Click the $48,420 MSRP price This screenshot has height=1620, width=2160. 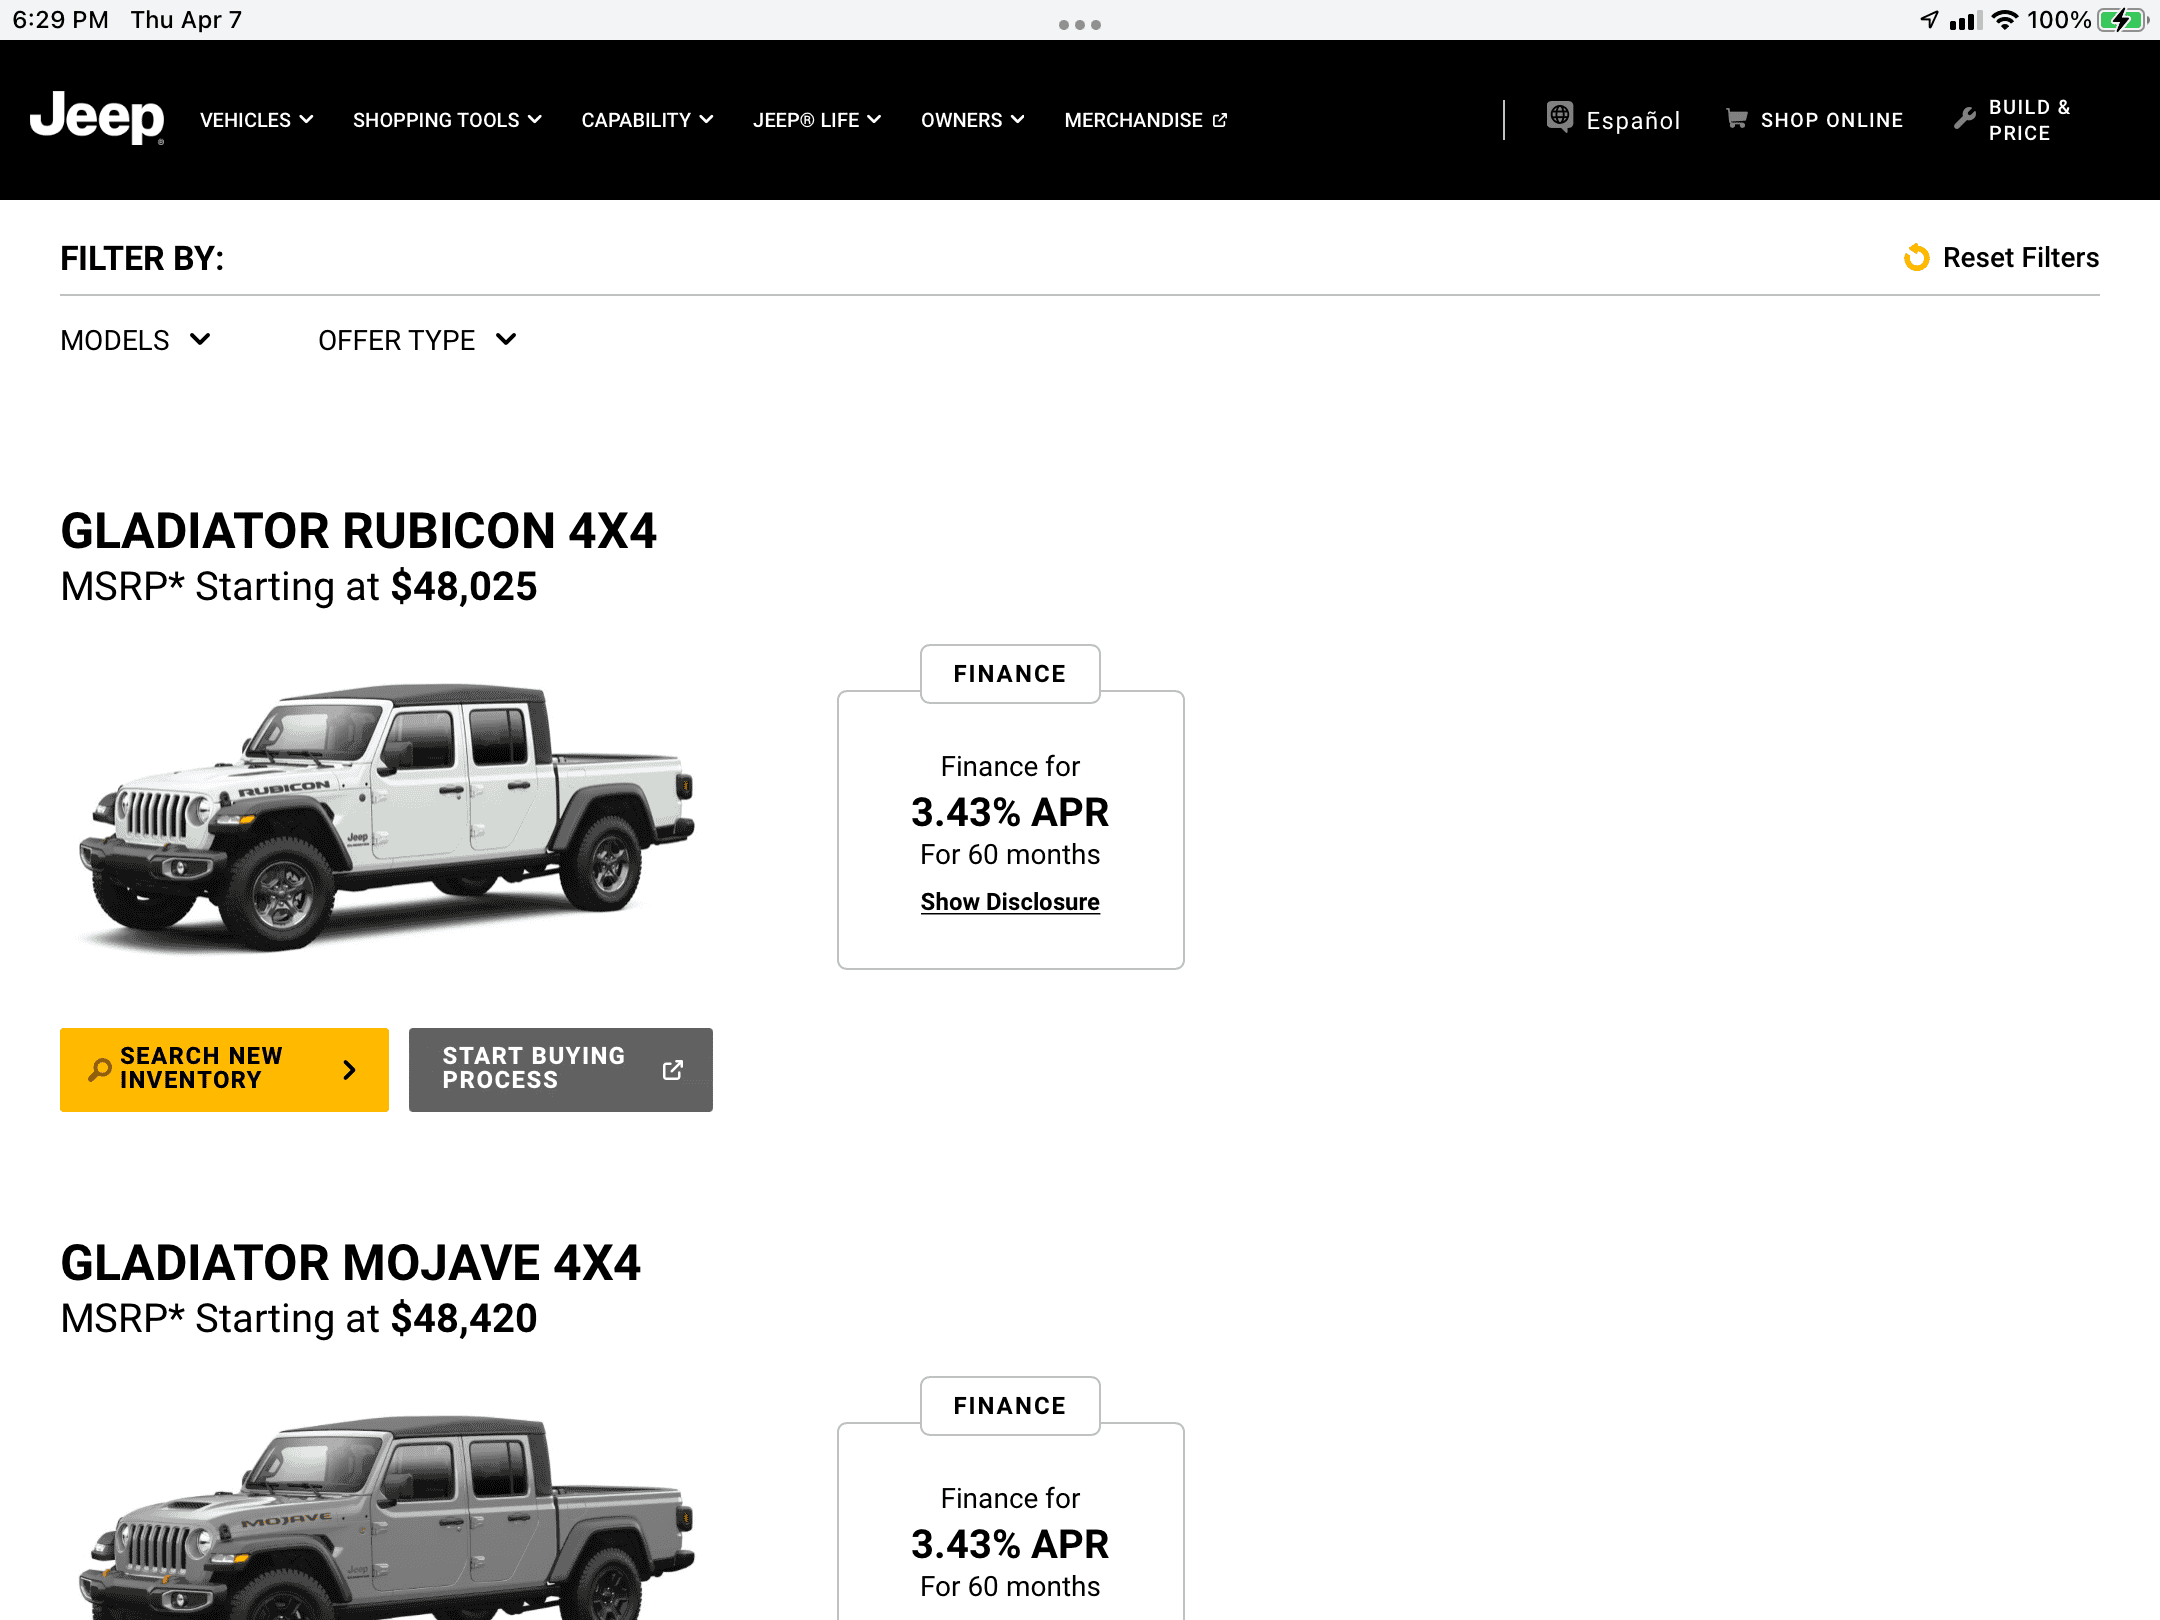tap(464, 1319)
